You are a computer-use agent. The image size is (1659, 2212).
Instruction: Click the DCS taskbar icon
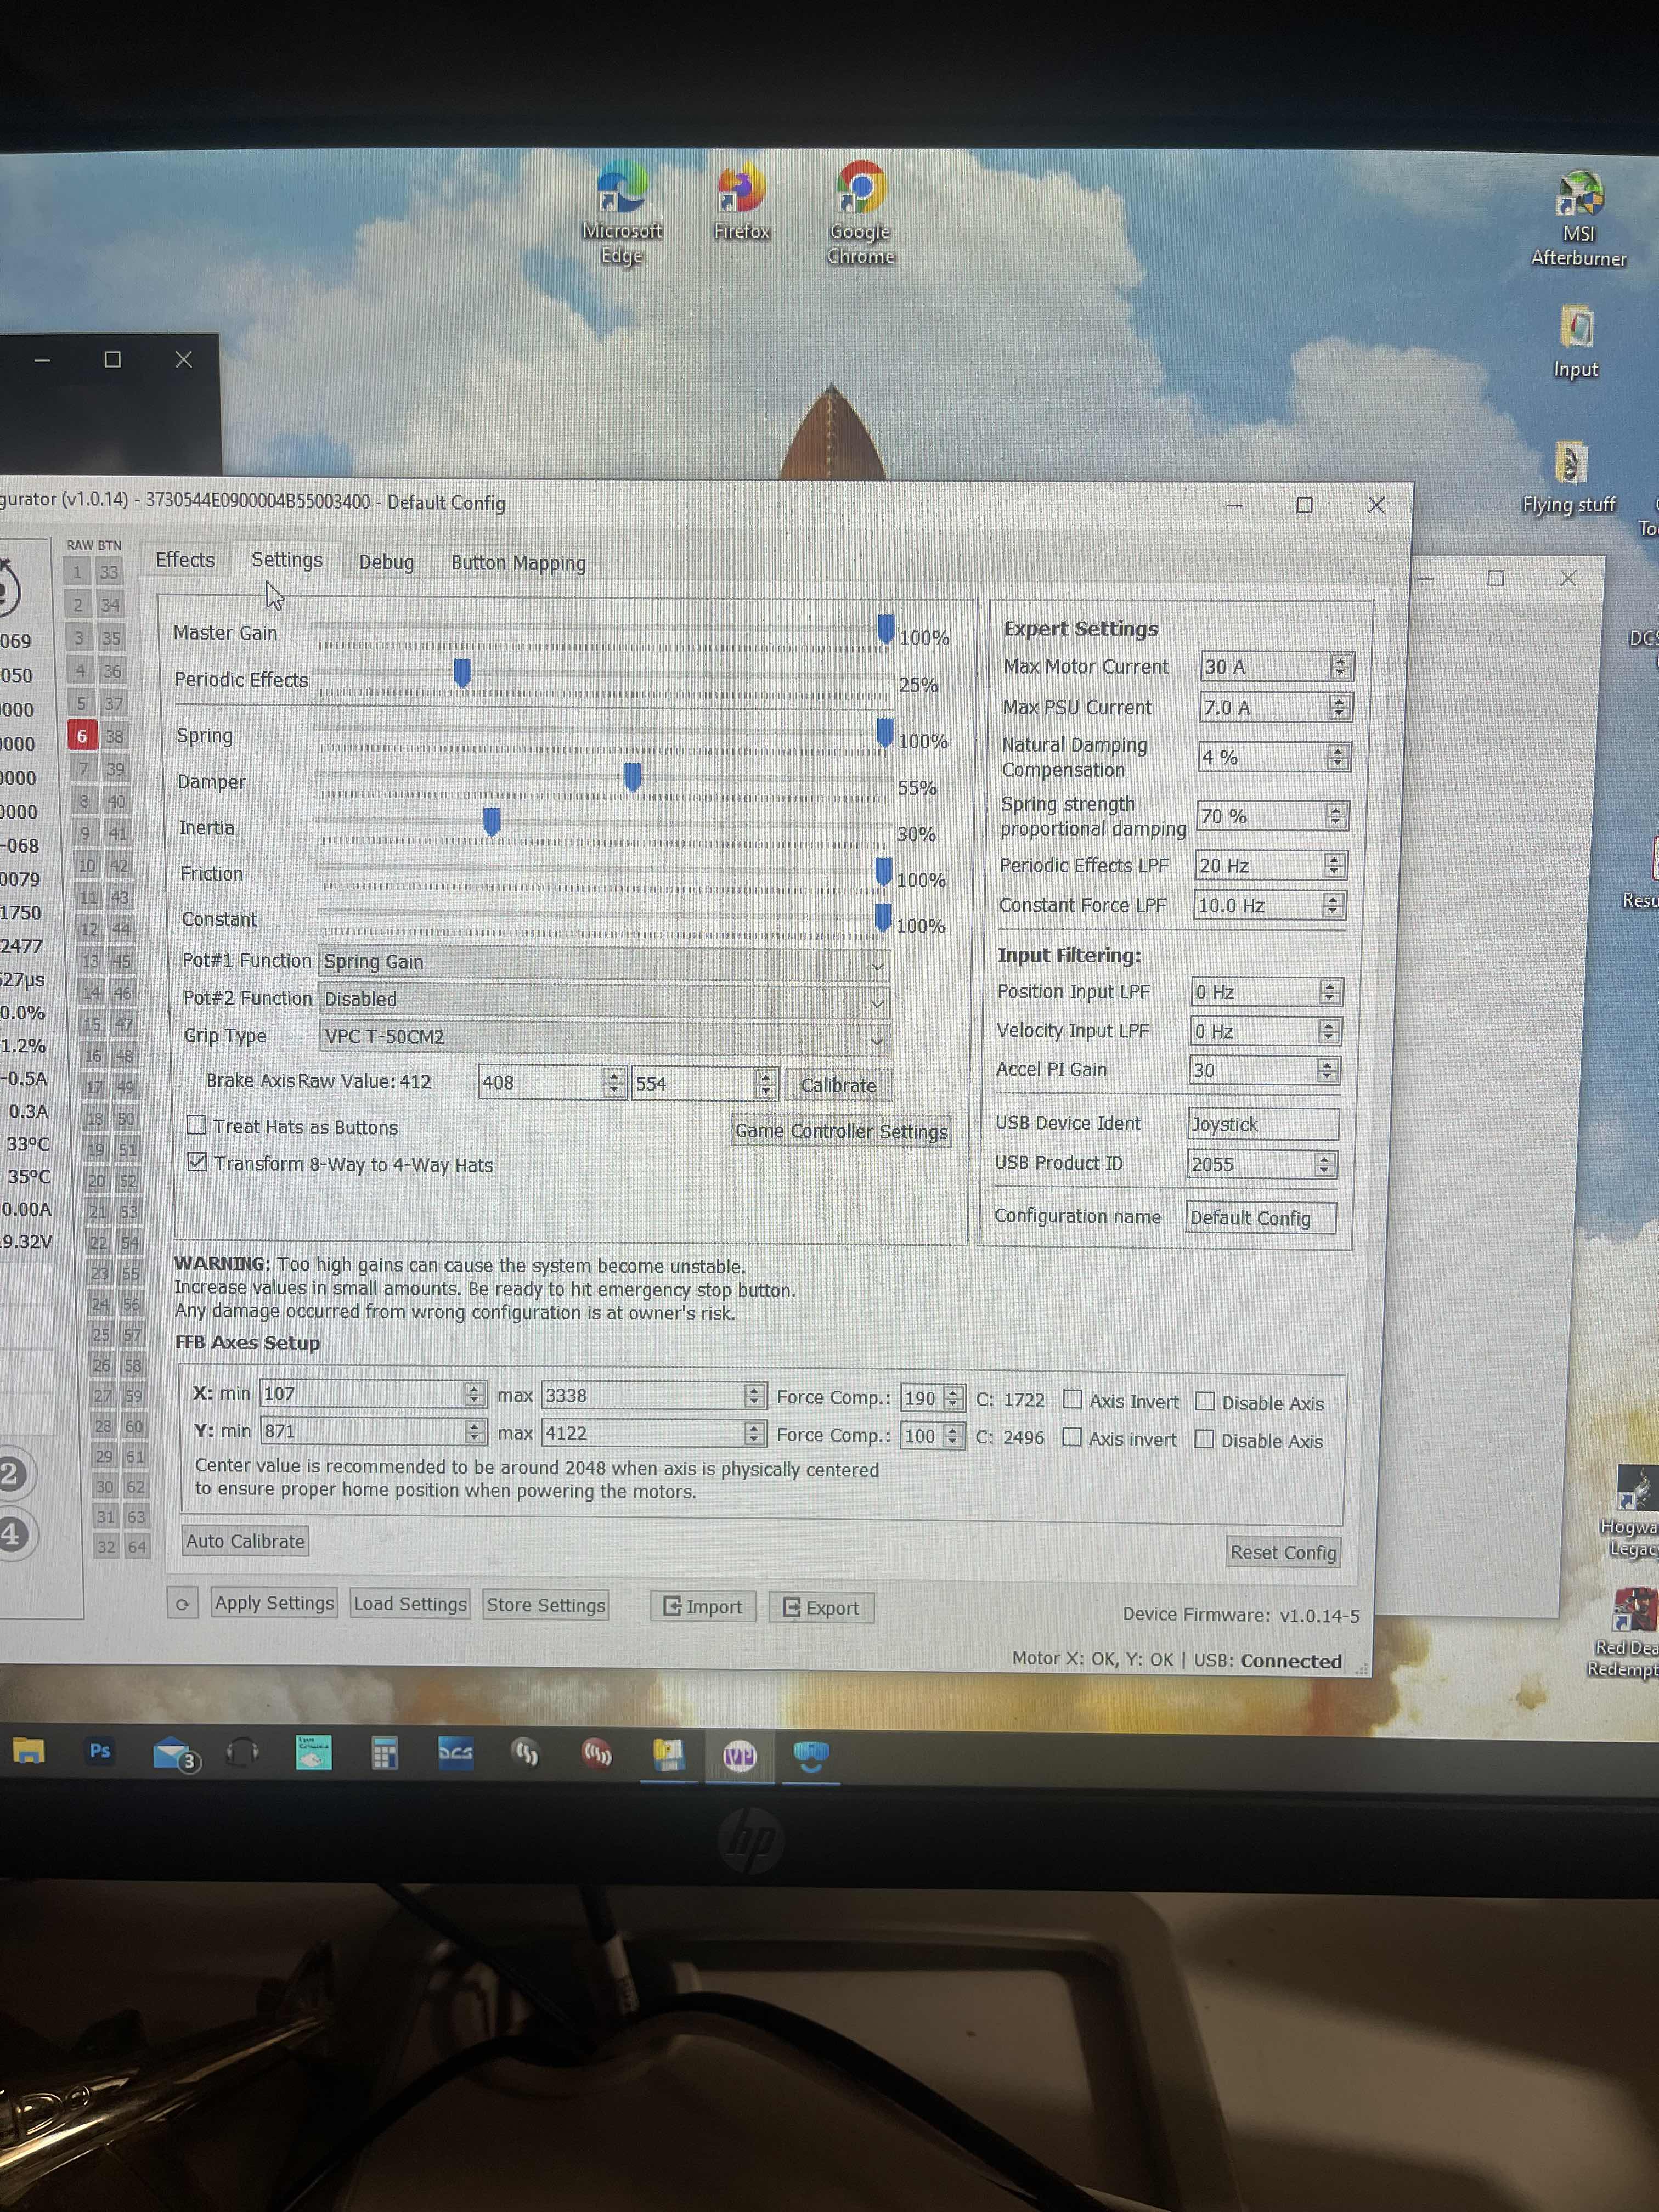456,1753
